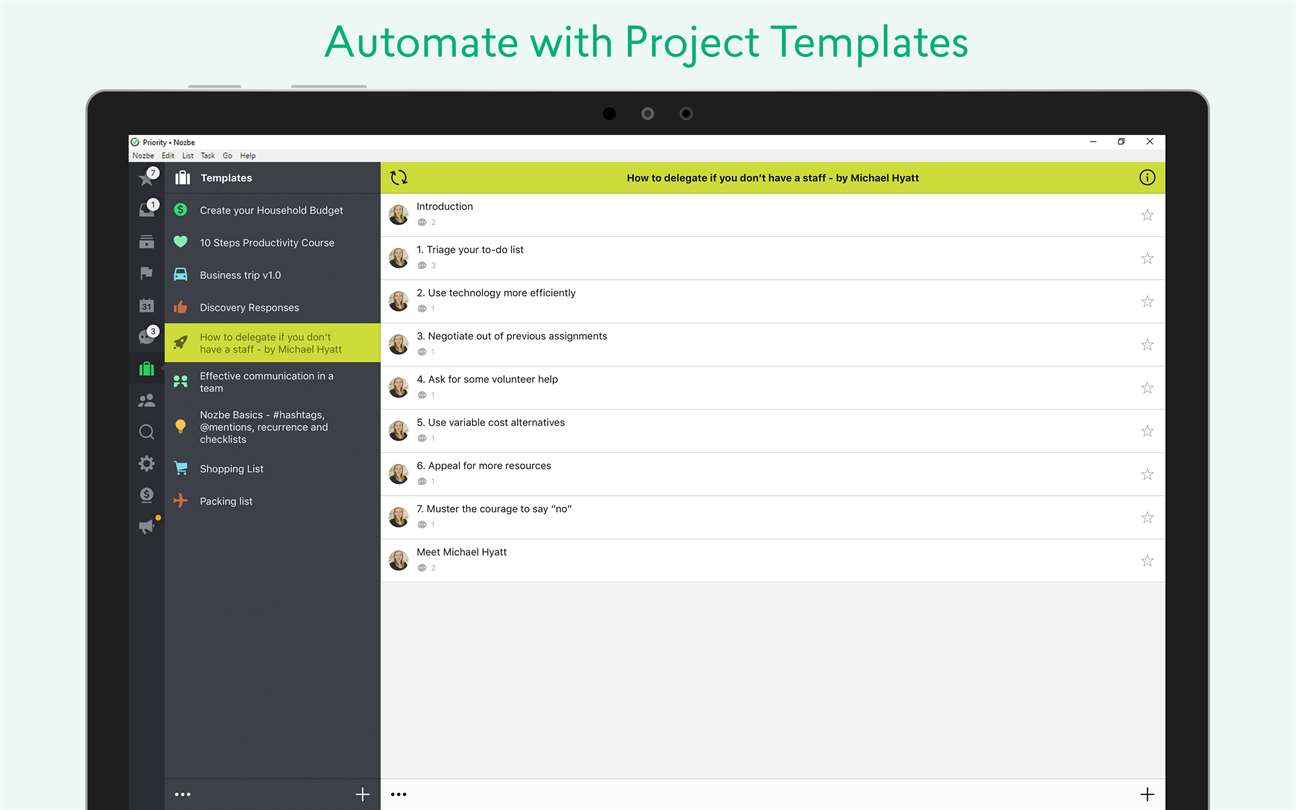Open the three-dots menu under task list

399,795
